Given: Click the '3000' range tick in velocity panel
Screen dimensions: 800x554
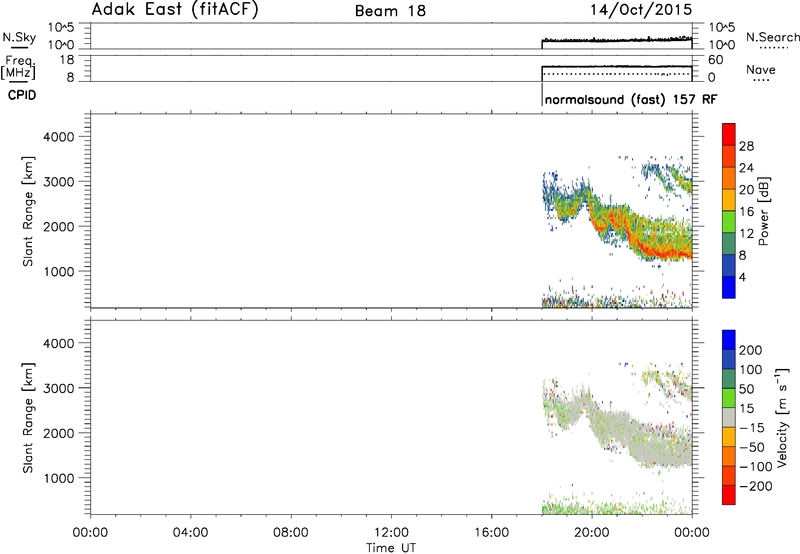Looking at the screenshot, I should 59,388.
